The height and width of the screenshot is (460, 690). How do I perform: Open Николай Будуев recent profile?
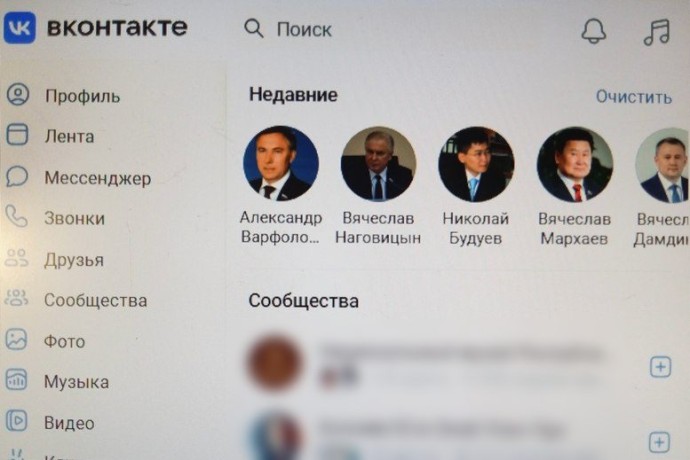pyautogui.click(x=476, y=186)
